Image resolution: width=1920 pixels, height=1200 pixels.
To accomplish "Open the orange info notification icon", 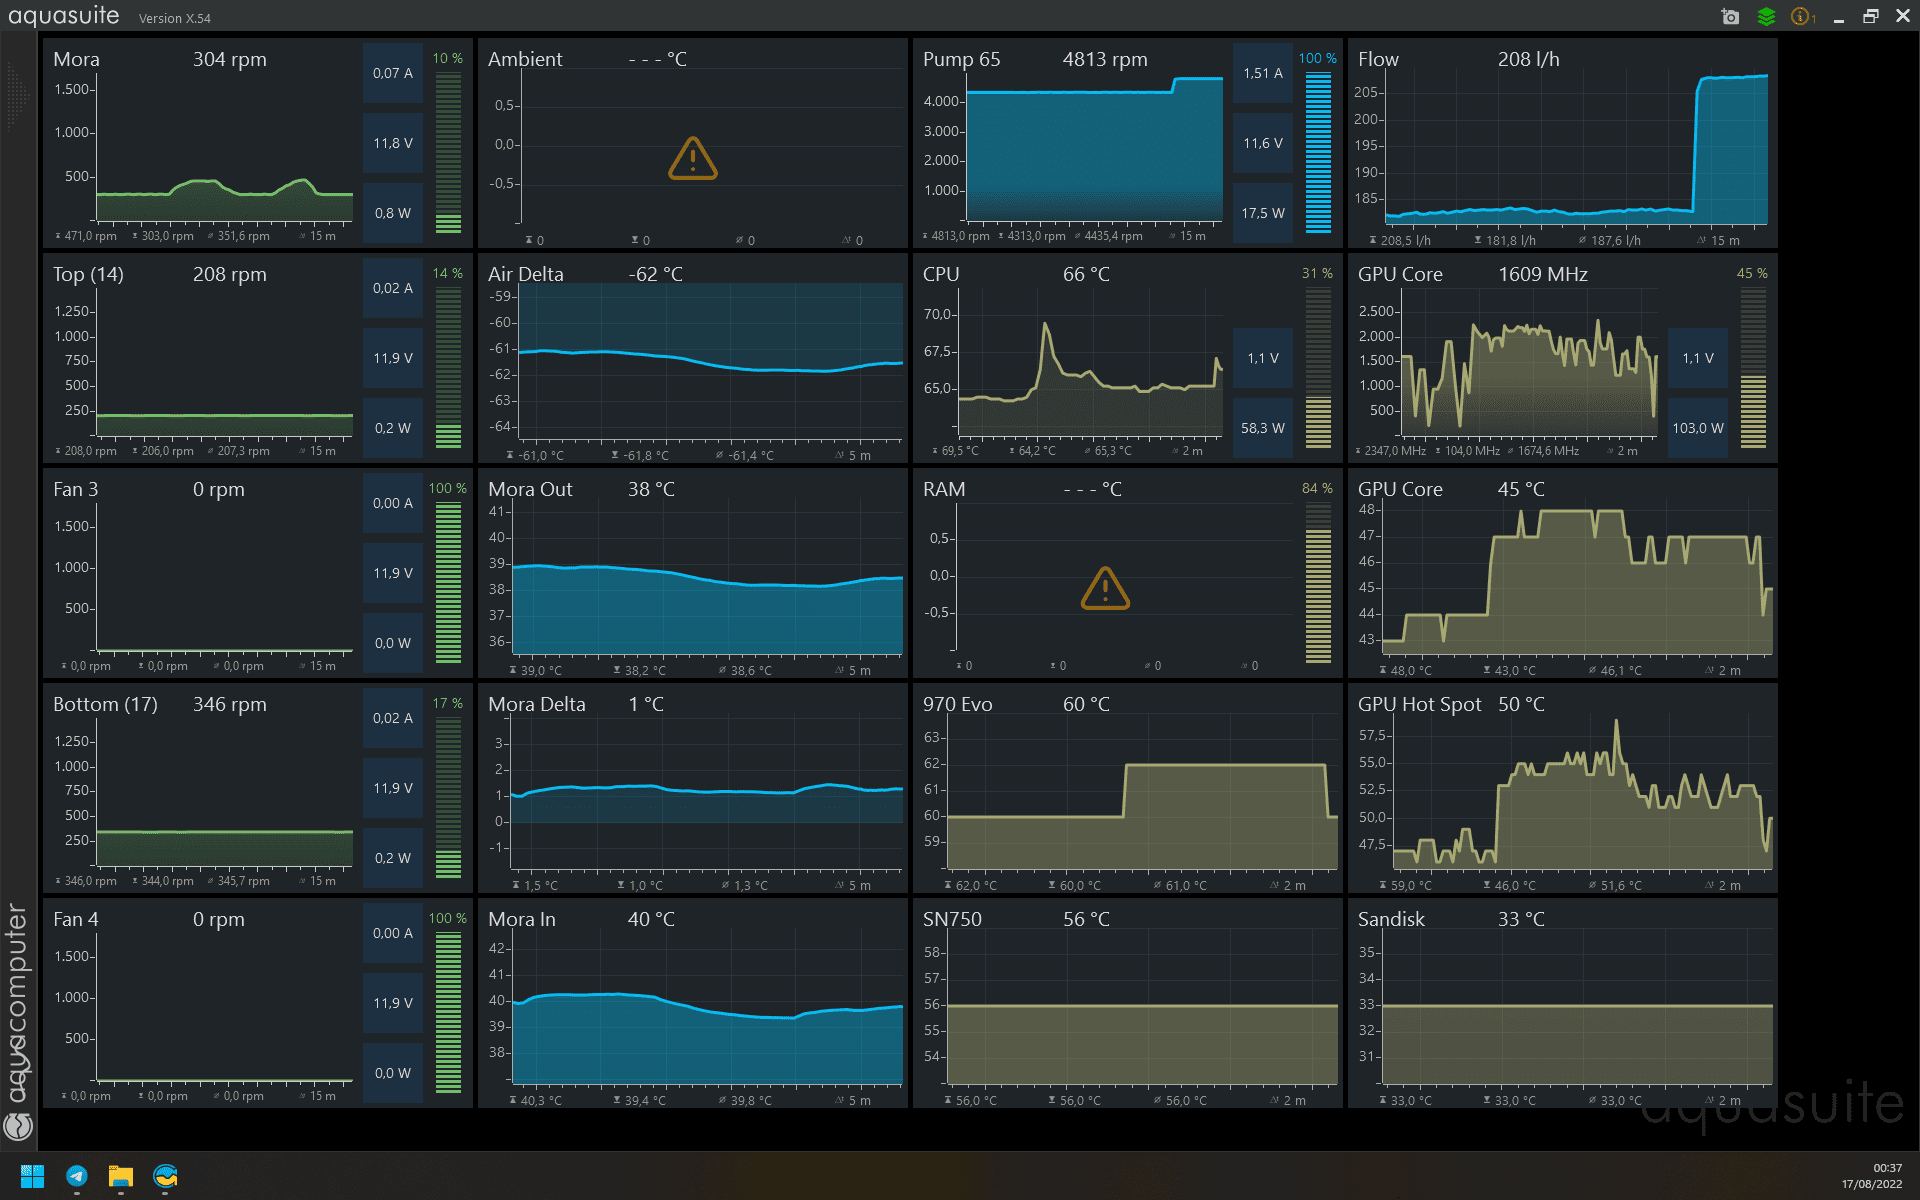I will point(1802,16).
